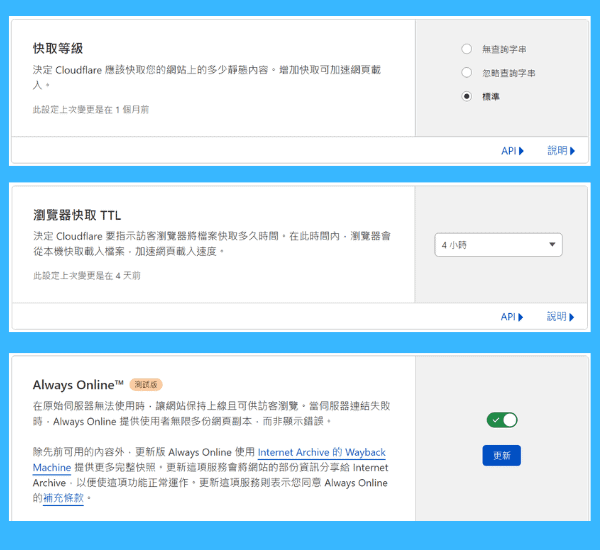Screen dimensions: 600x550
Task: Open Internet Archive 的 Wayback Machine link
Action: pos(321,452)
